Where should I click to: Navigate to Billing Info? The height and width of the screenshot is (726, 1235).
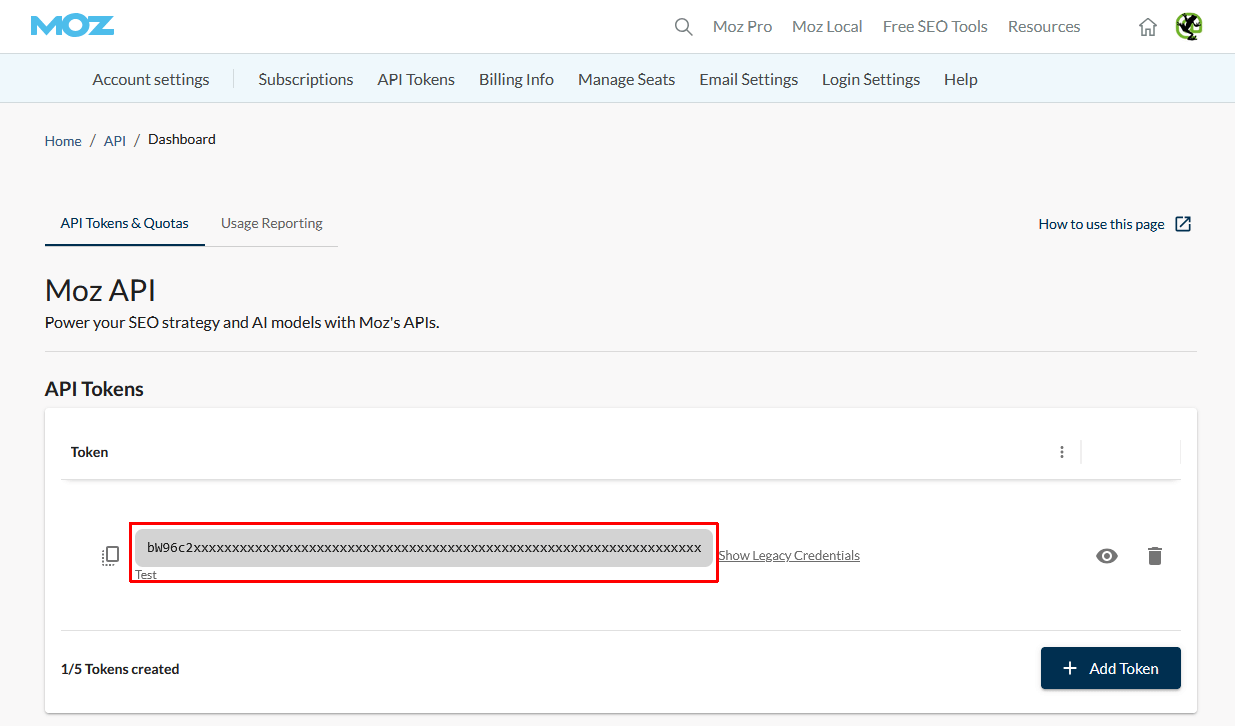click(516, 79)
